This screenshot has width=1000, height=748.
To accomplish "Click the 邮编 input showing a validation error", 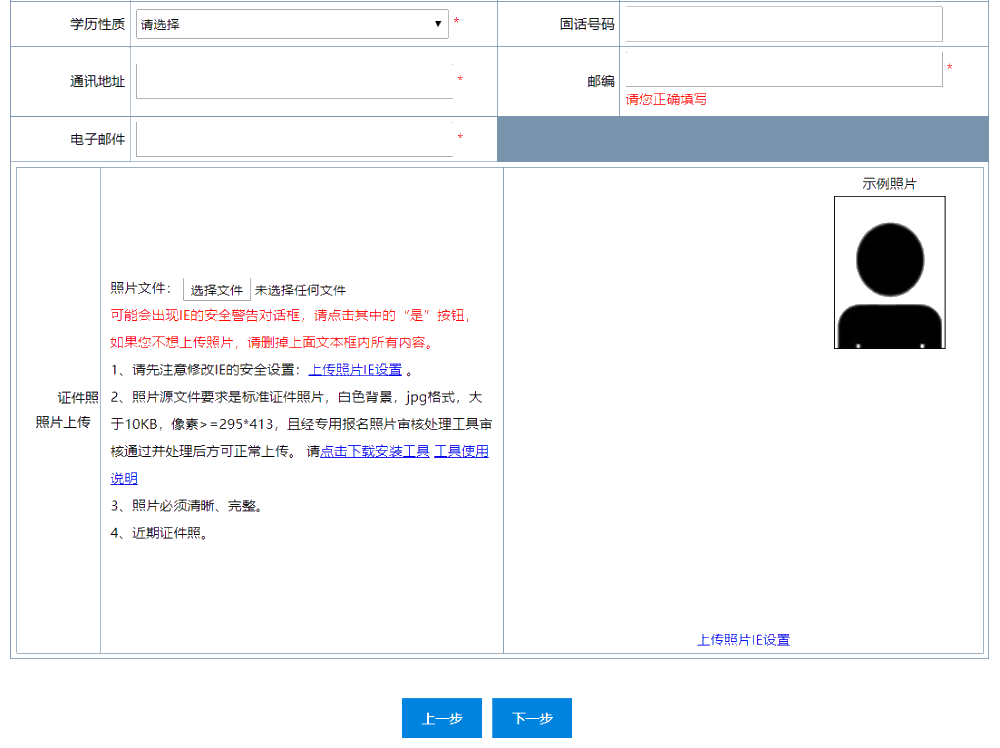I will (x=782, y=67).
